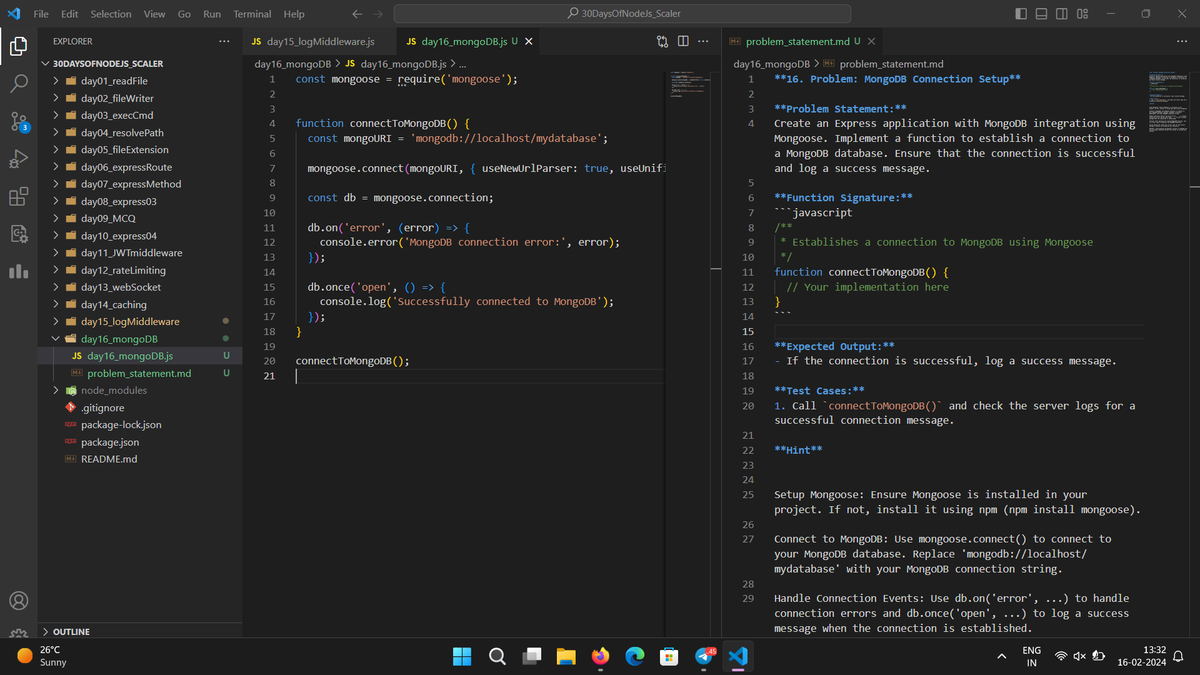
Task: Open the Extensions view
Action: point(18,197)
